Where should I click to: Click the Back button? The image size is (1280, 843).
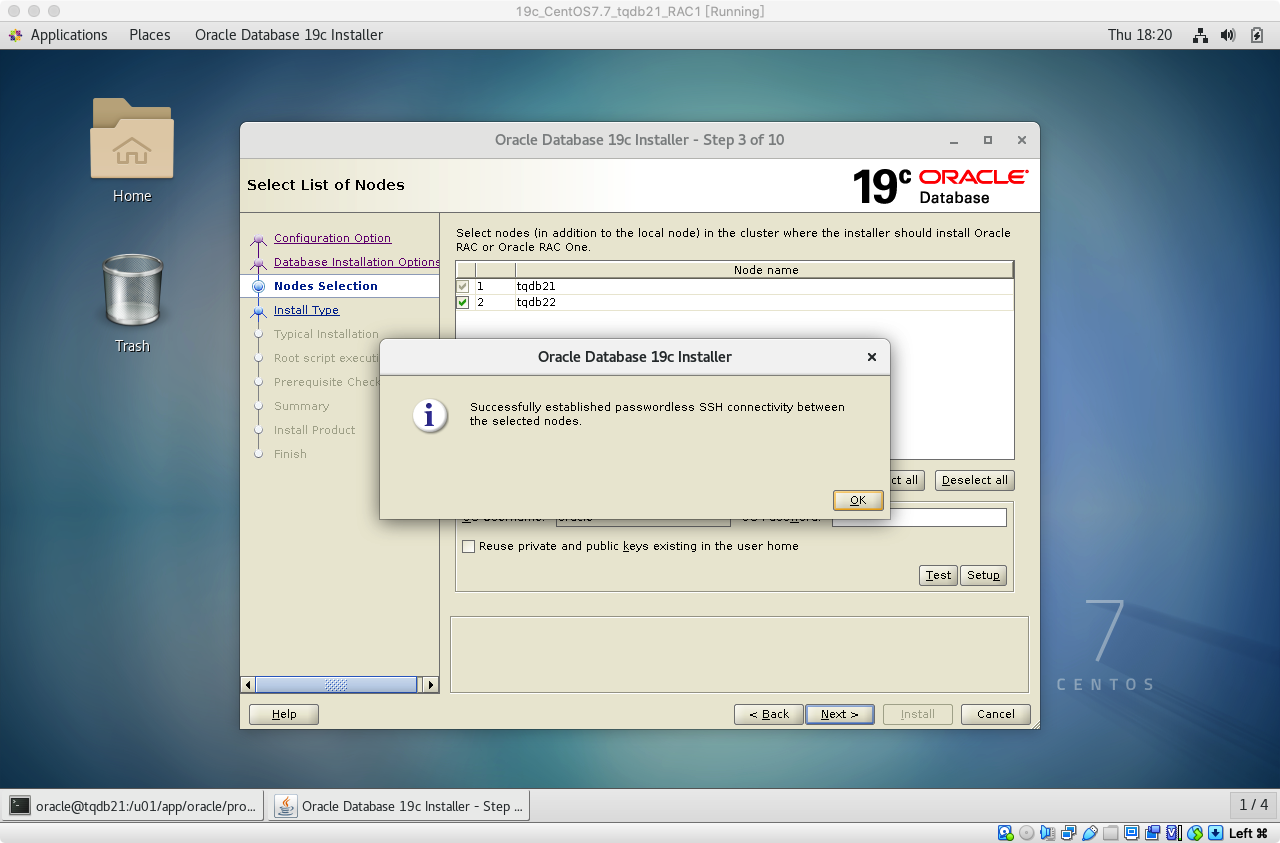pos(769,714)
